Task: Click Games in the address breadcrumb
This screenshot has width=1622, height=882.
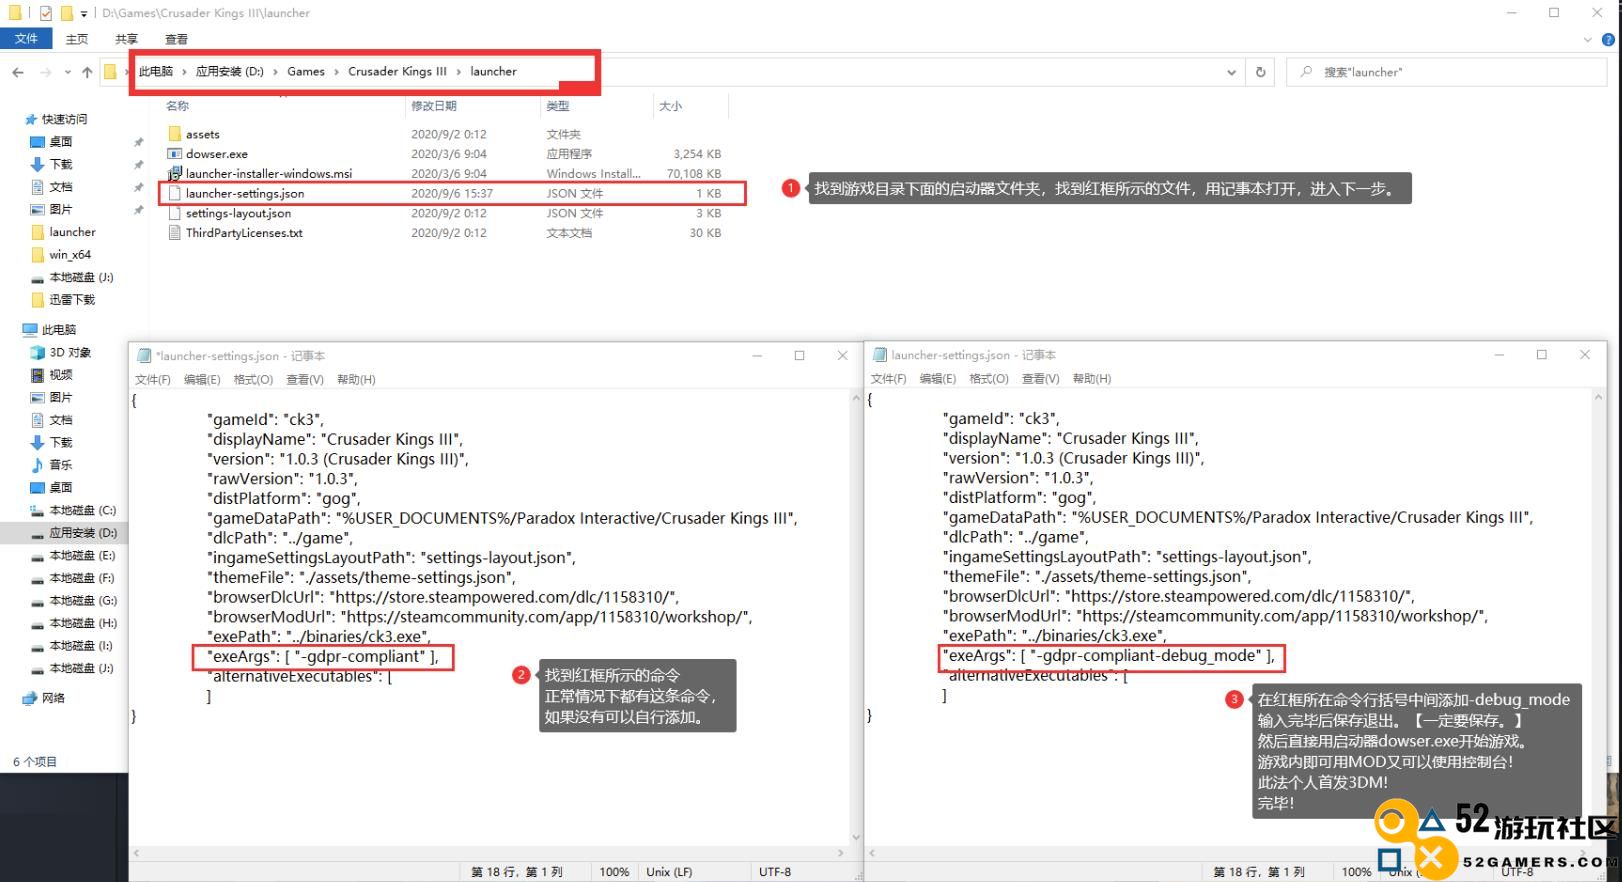Action: tap(306, 71)
